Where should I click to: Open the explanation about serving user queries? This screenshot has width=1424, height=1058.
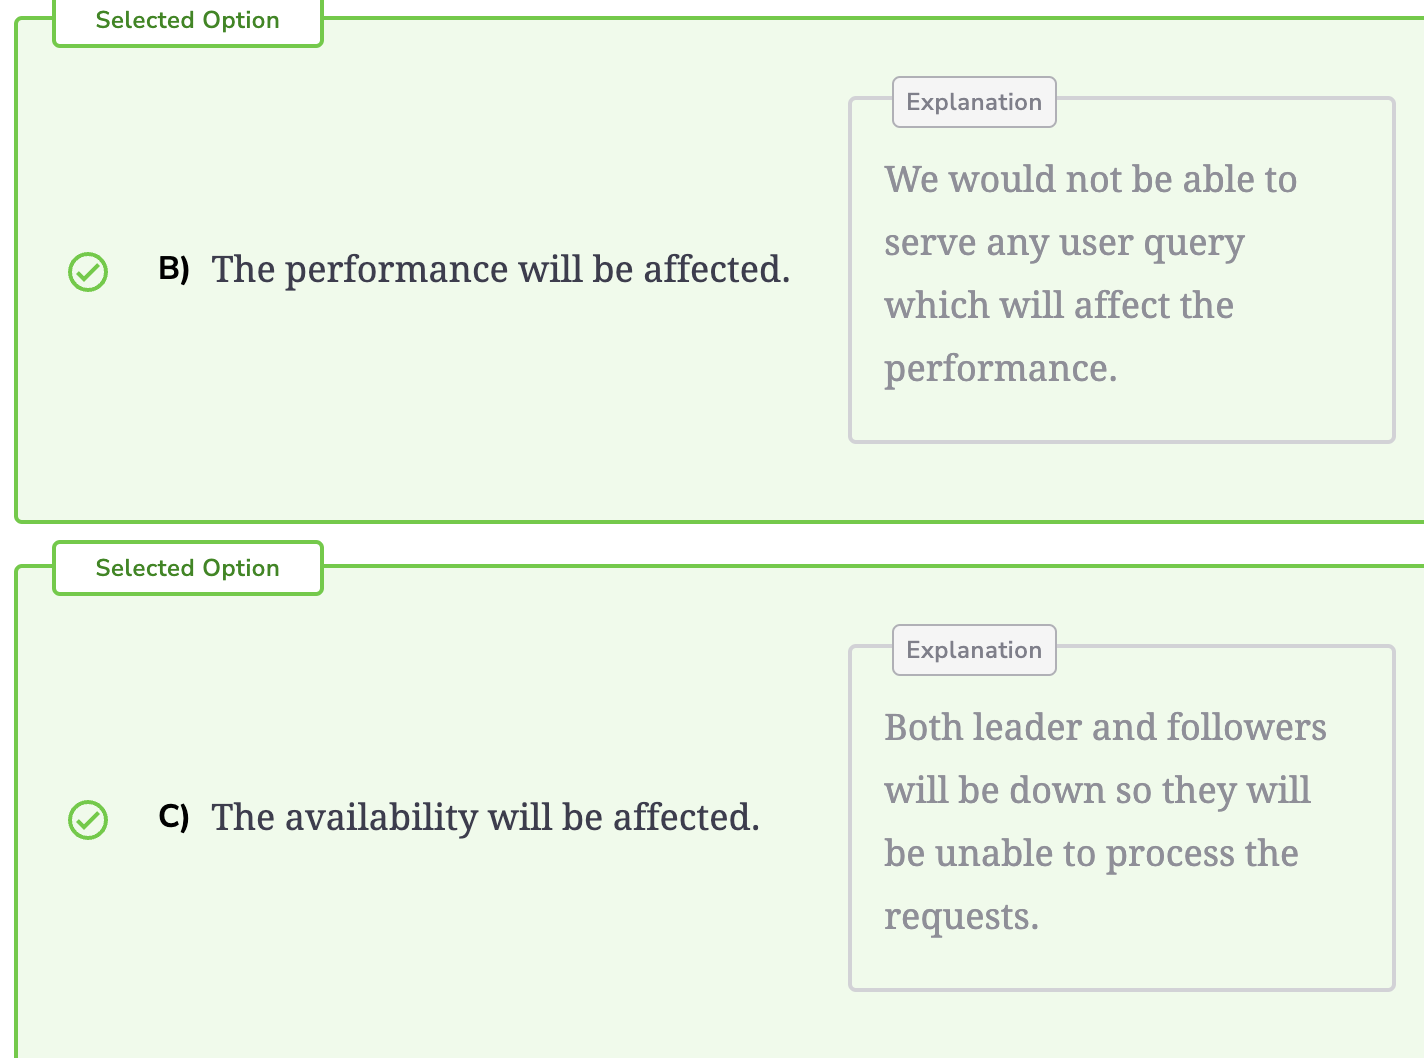[1122, 270]
